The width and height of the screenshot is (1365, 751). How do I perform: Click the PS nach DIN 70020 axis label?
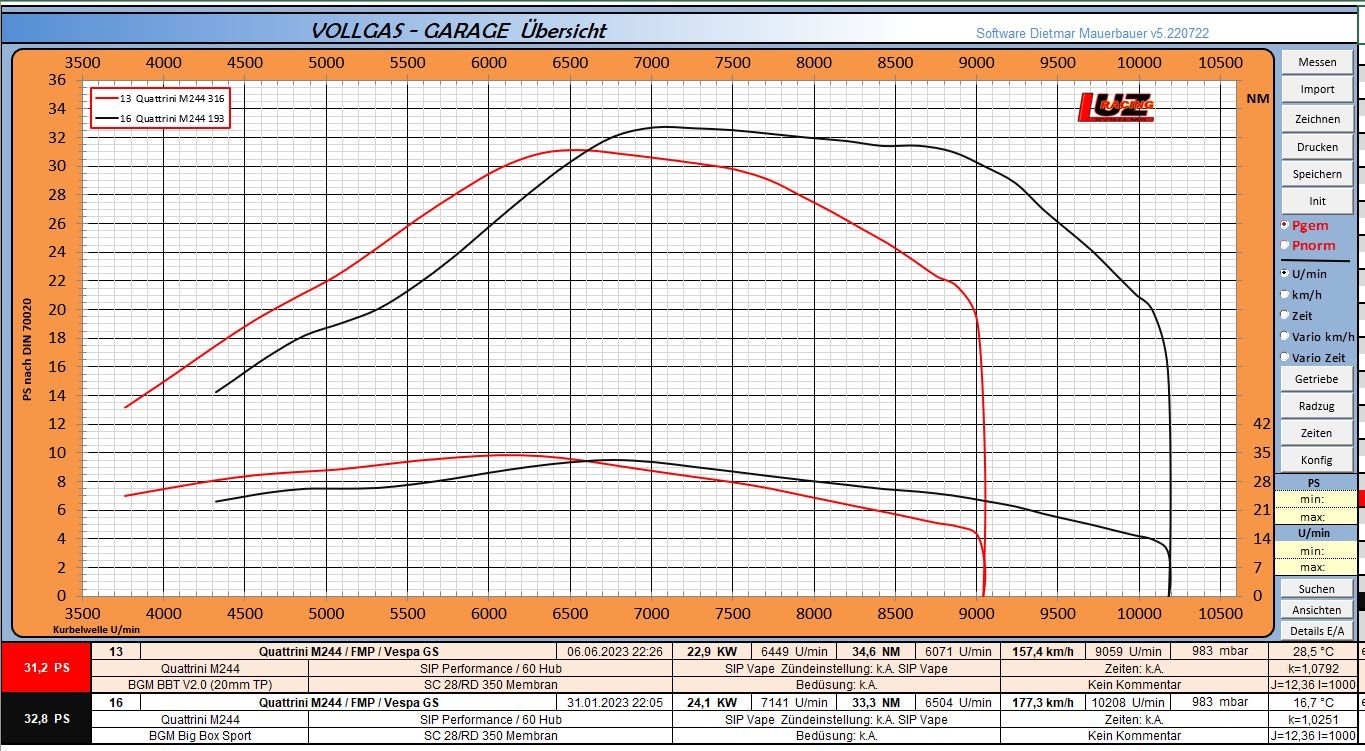click(28, 350)
